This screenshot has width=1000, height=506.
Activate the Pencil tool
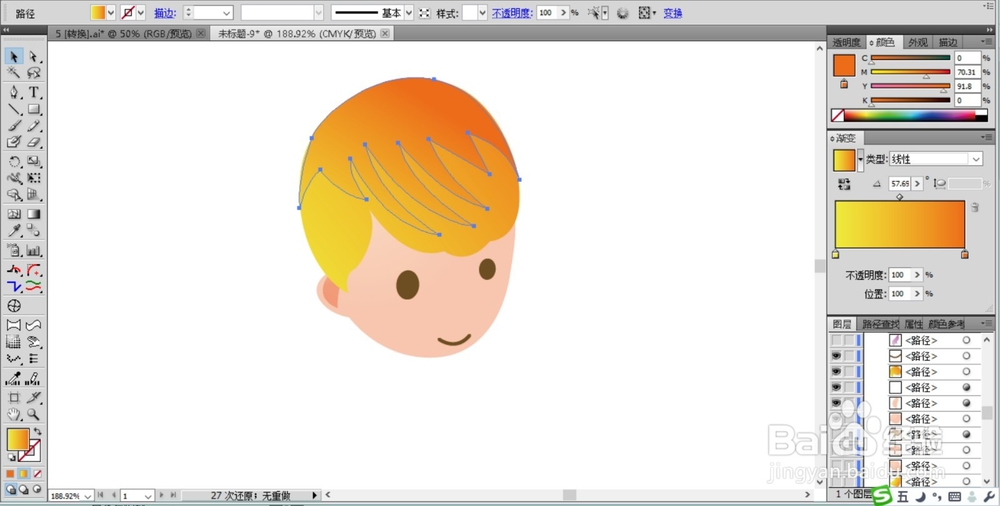tap(33, 126)
